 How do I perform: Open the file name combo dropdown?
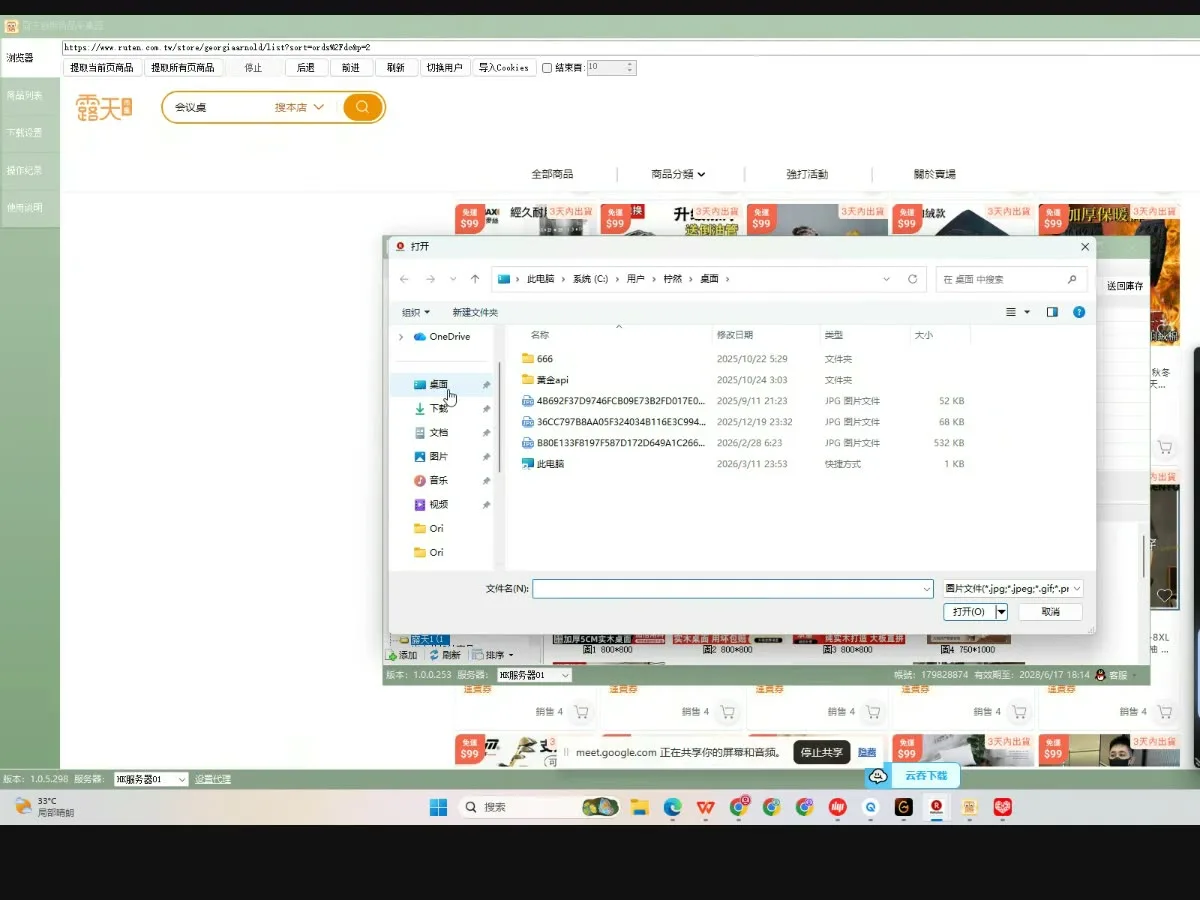coord(925,589)
